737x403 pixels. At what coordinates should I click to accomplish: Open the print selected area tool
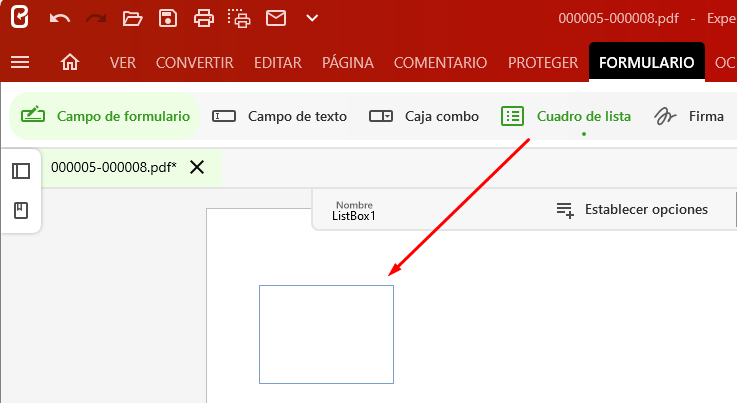[239, 18]
